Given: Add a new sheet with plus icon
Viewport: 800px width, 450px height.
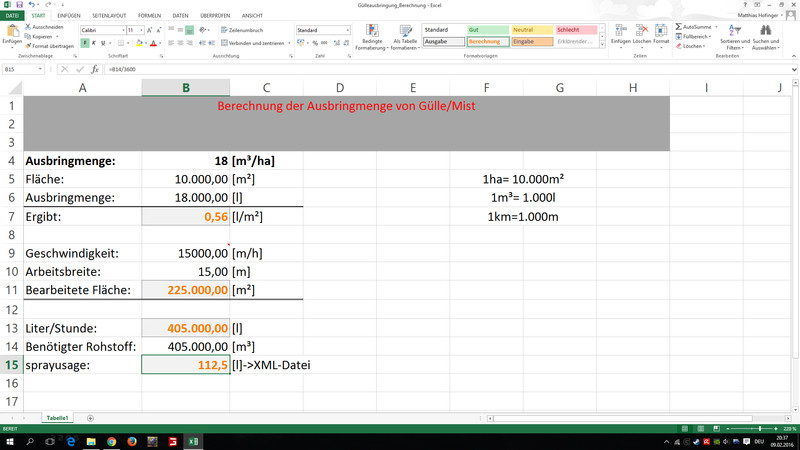Looking at the screenshot, I should tap(90, 417).
